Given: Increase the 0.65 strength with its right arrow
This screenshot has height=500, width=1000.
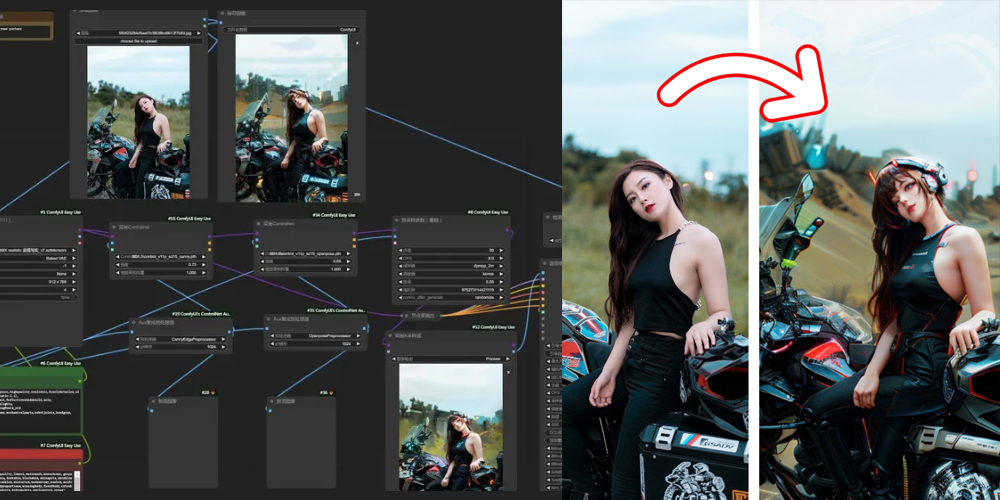Looking at the screenshot, I should 349,261.
